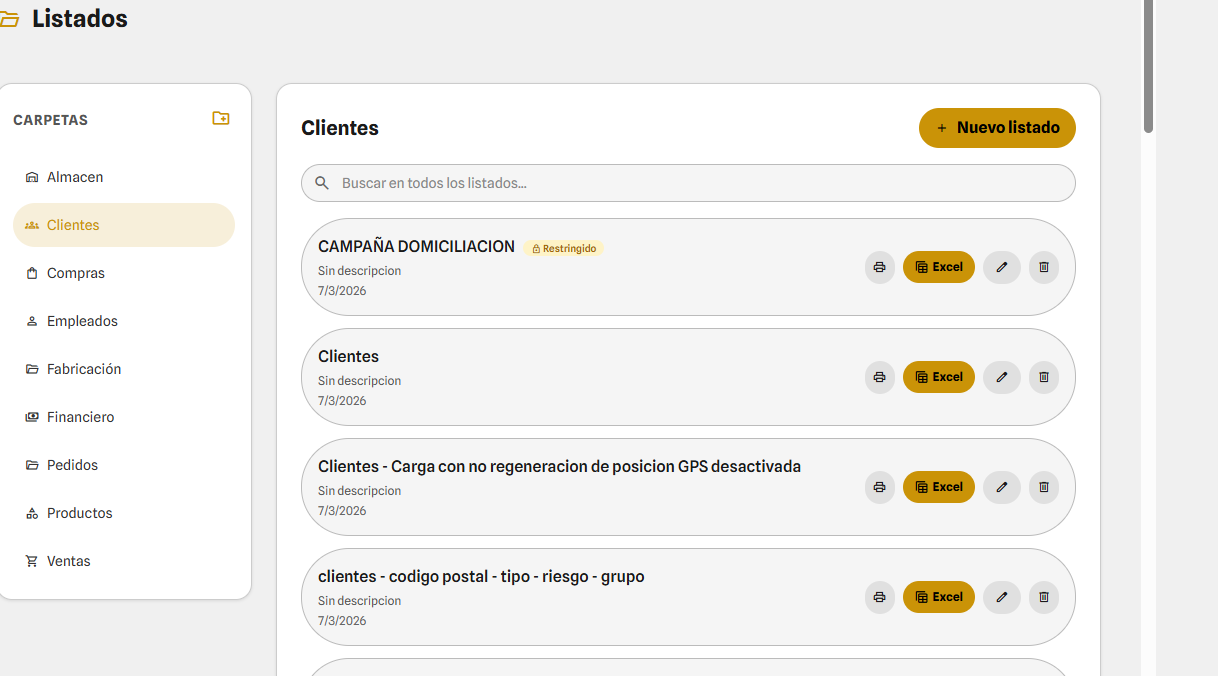Image resolution: width=1218 pixels, height=676 pixels.
Task: Click the search magnifier icon
Action: point(322,183)
